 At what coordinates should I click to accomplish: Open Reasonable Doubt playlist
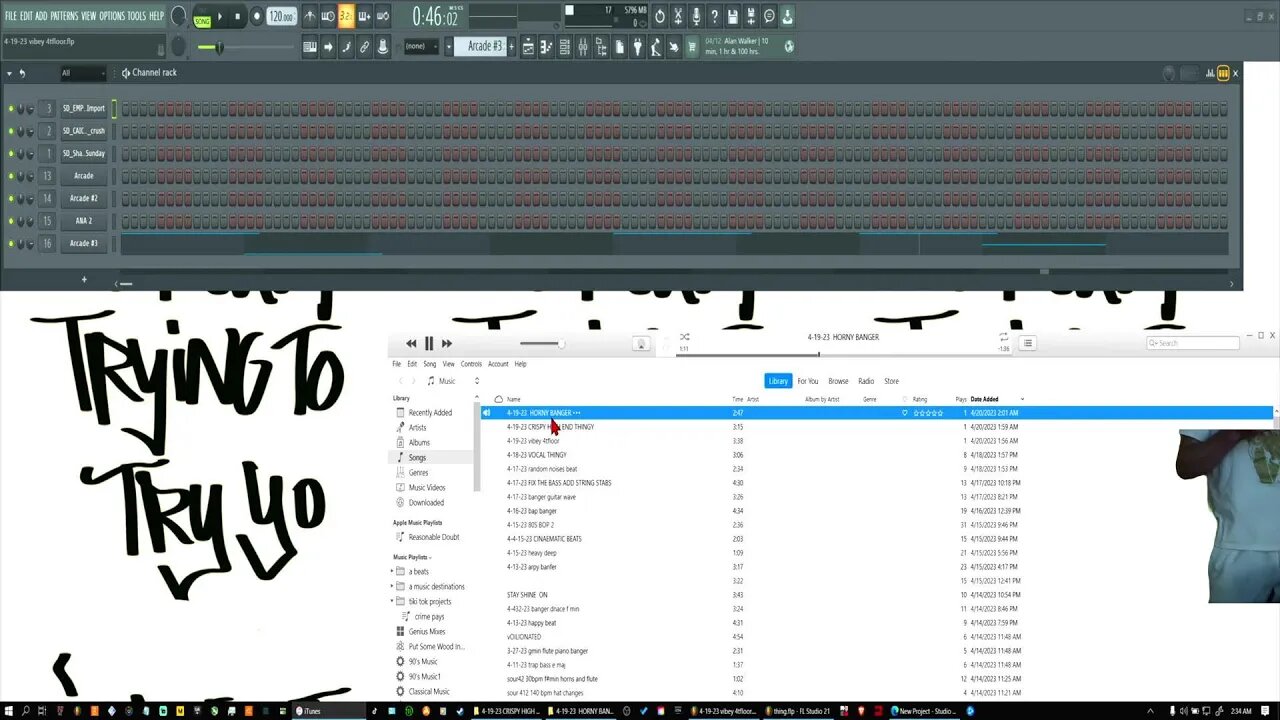434,537
